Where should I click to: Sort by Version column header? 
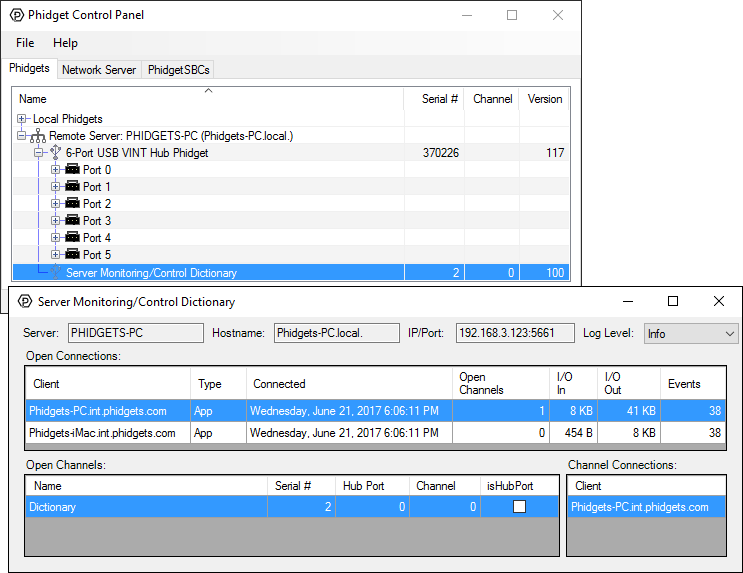544,99
